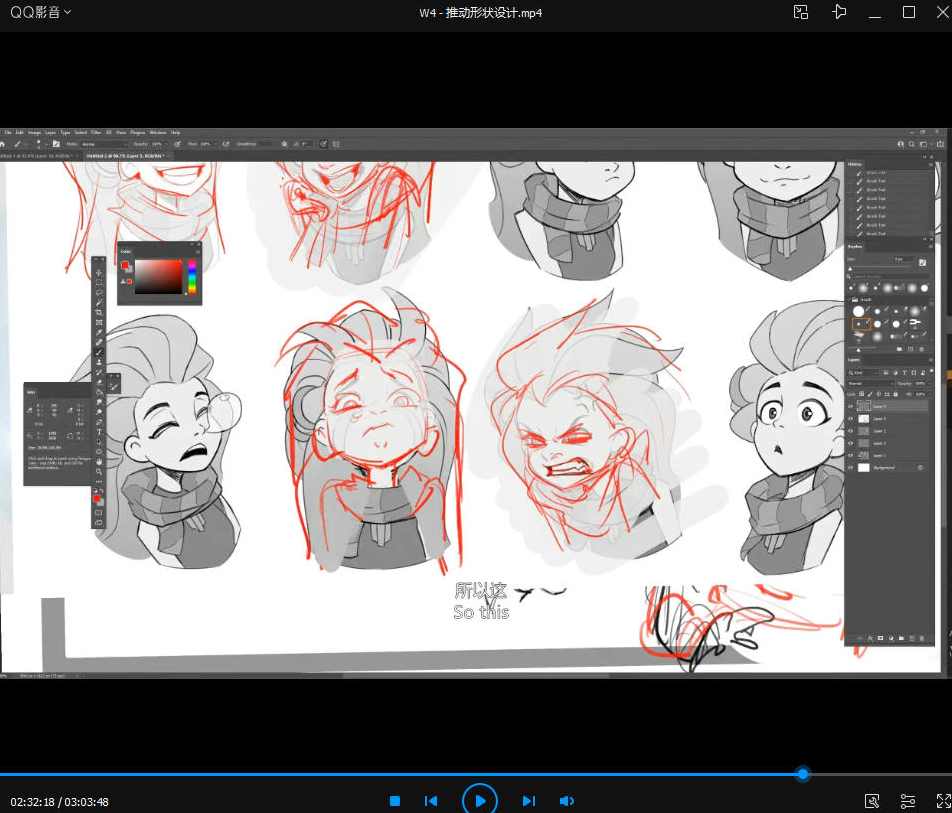Click the W4 - 推动形状设计.mp4 title
Viewport: 952px width, 813px height.
pos(480,13)
